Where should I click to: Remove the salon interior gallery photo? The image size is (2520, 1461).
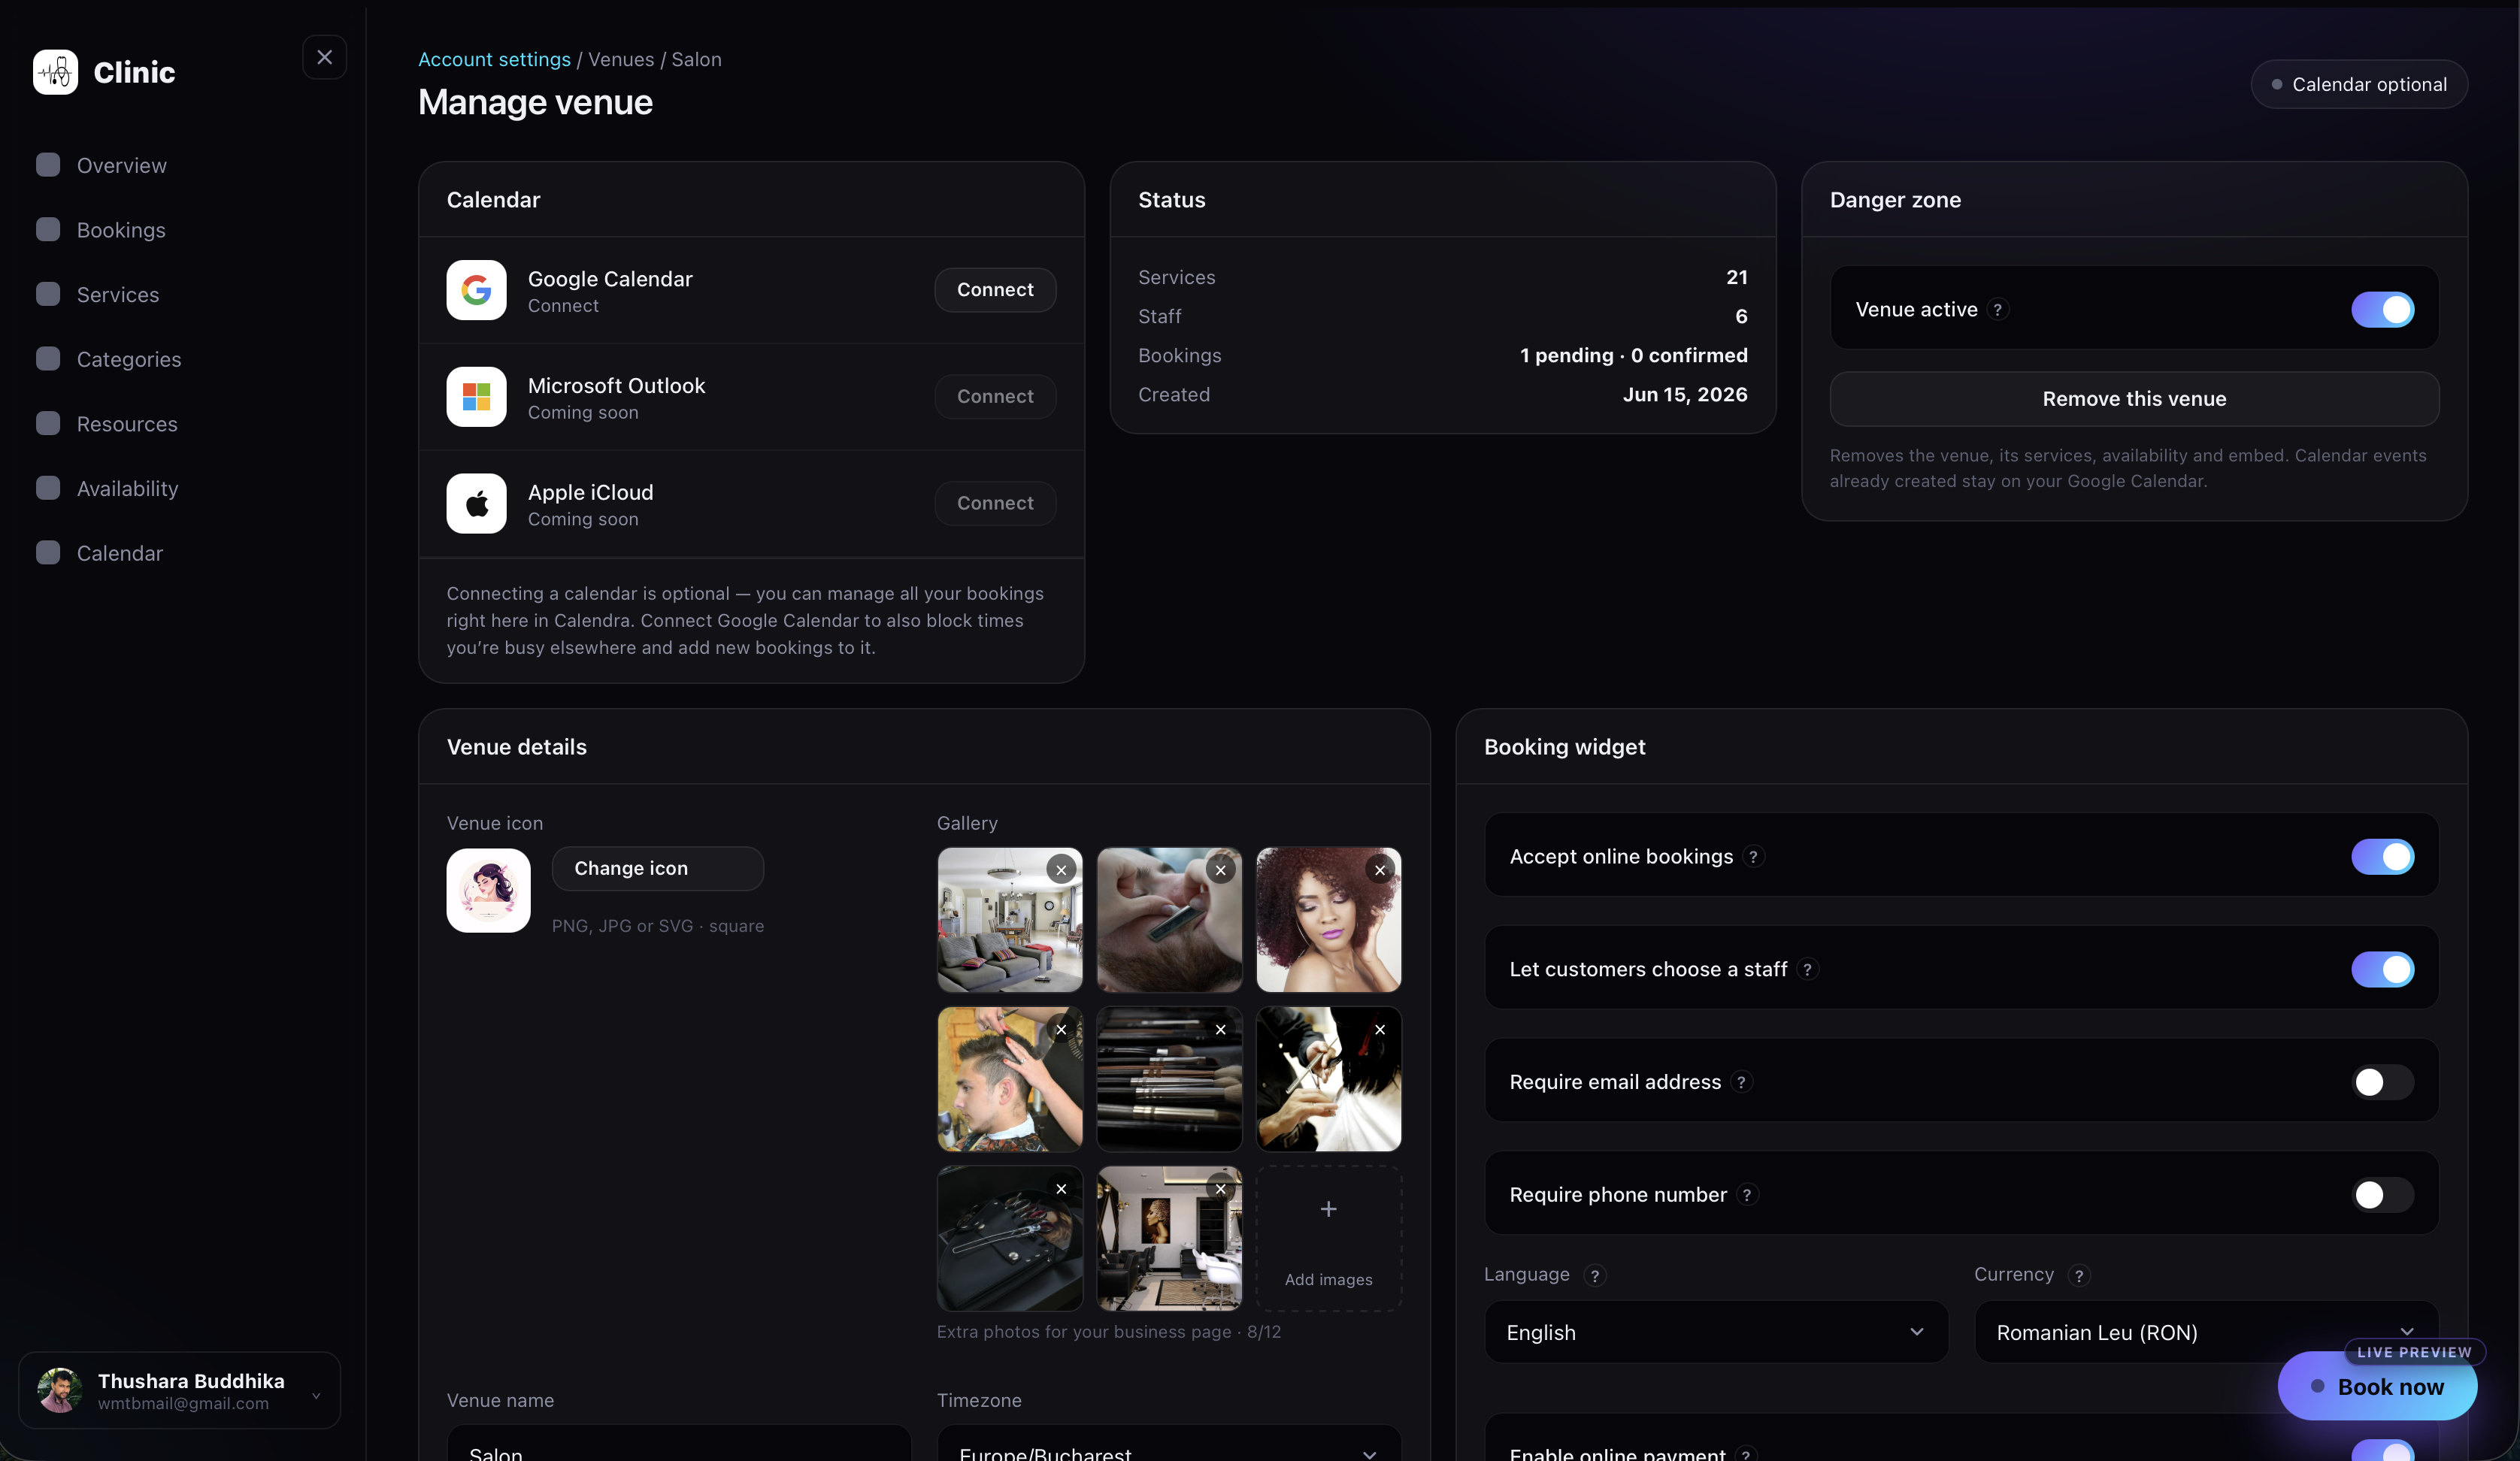tap(1220, 1189)
